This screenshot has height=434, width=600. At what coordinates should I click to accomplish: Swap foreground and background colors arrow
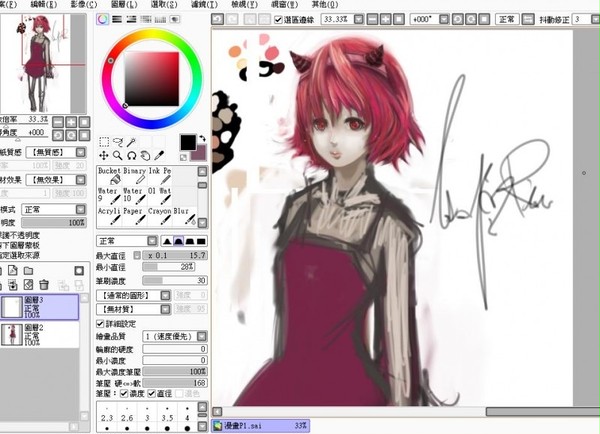pos(203,138)
